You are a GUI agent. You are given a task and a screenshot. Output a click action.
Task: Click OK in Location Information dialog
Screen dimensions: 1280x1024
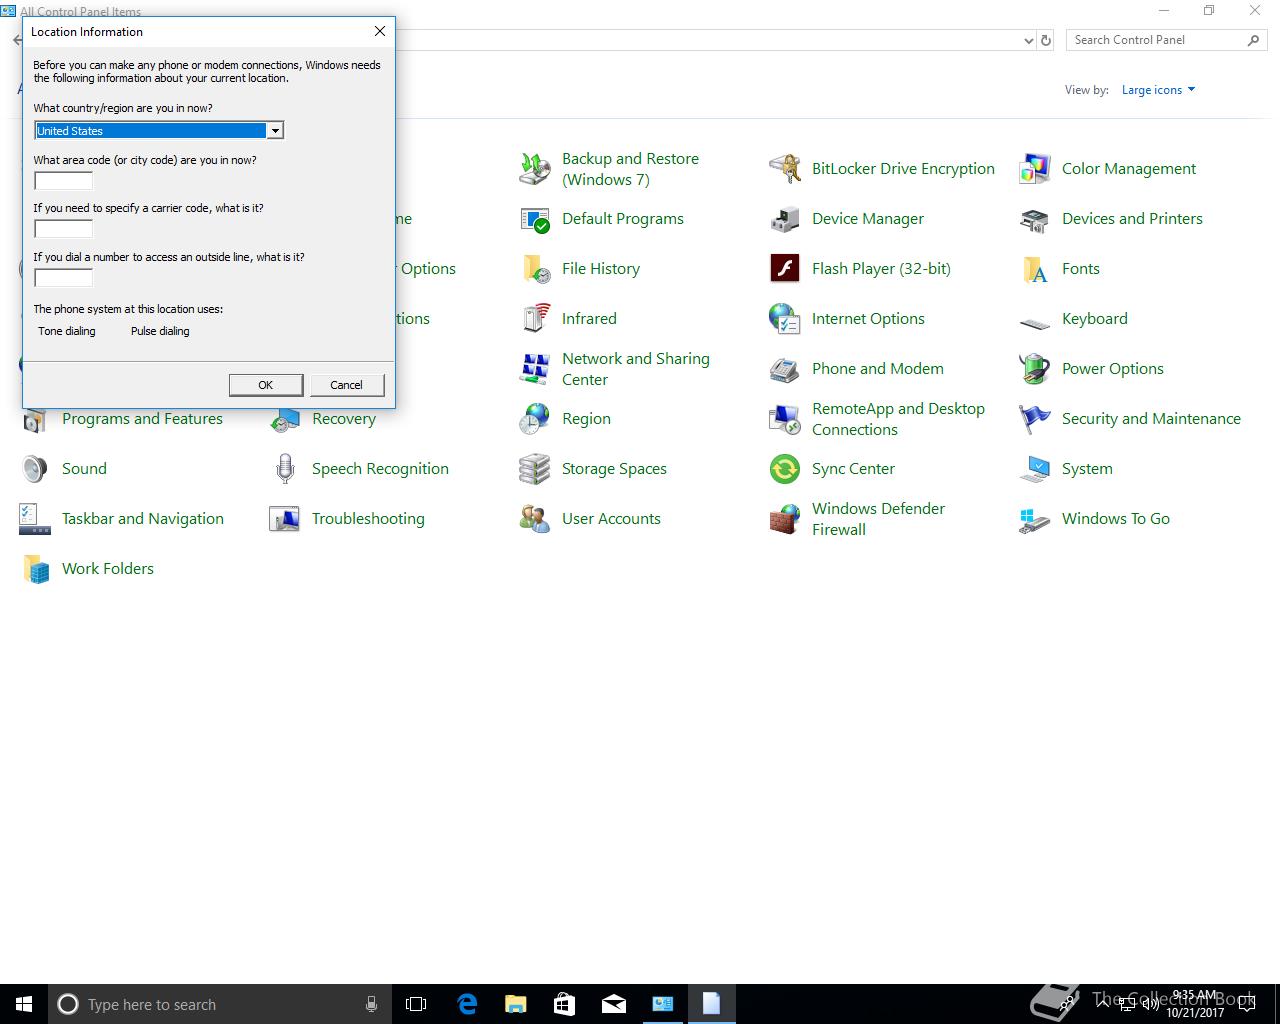tap(266, 385)
